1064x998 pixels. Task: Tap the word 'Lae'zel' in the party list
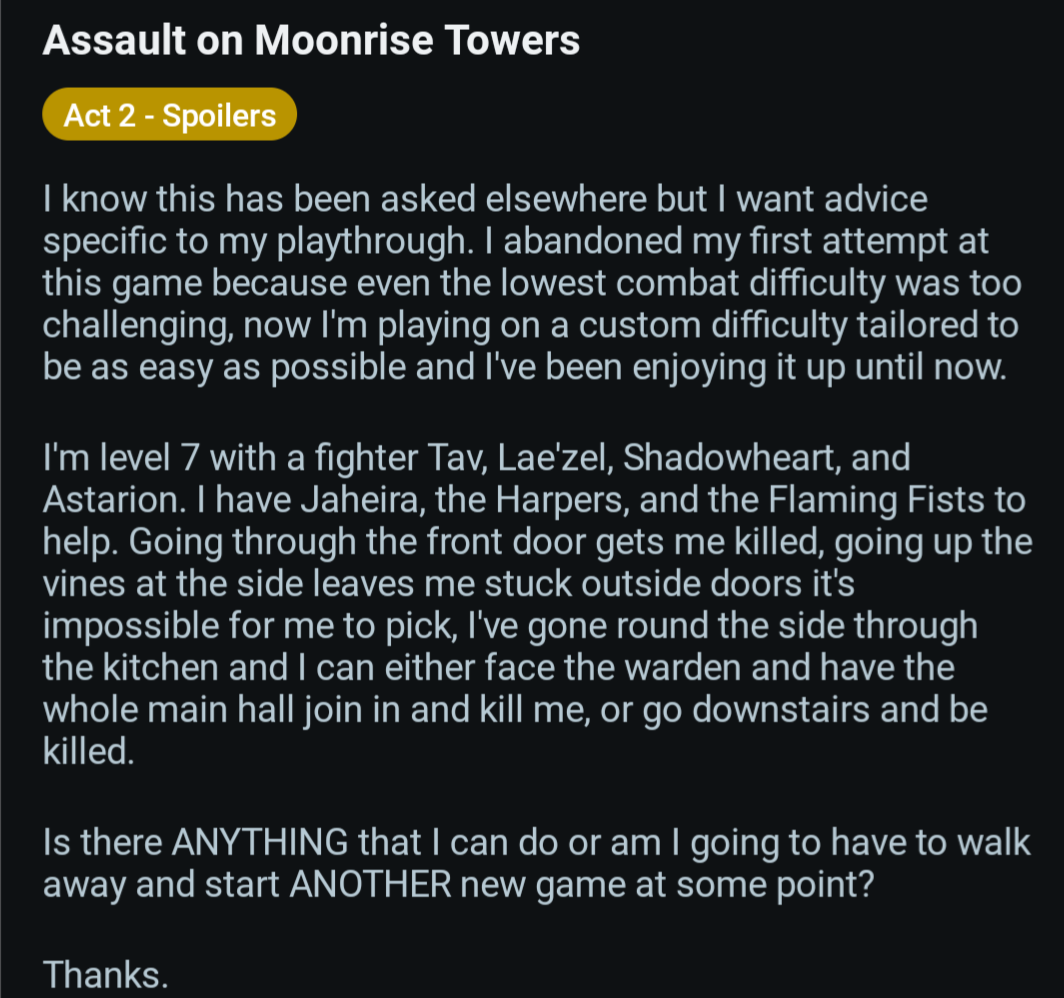pyautogui.click(x=556, y=458)
